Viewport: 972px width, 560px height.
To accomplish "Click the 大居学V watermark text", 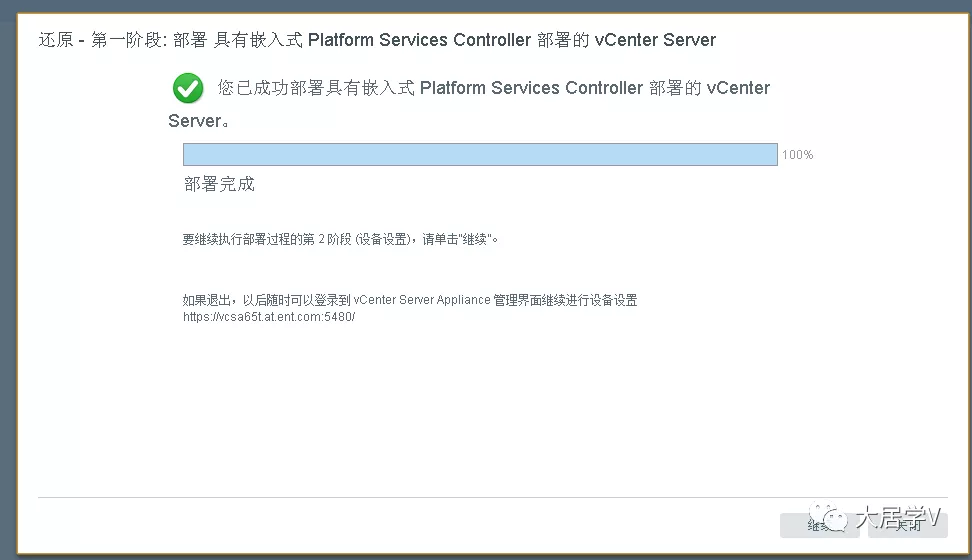I will pos(898,518).
